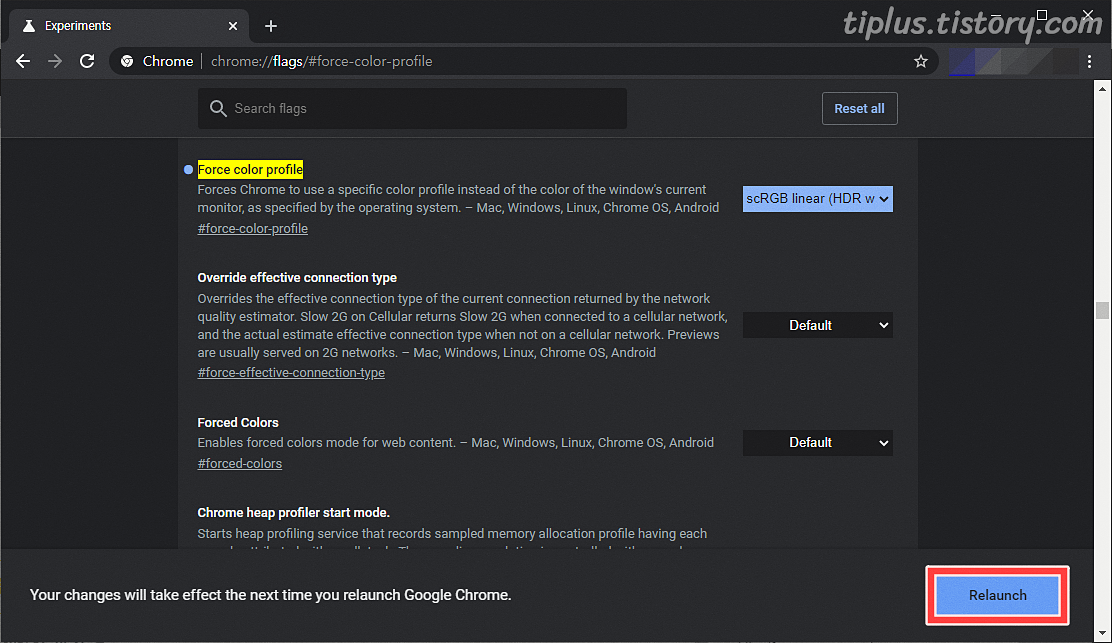The width and height of the screenshot is (1112, 643).
Task: Click the magnifier icon in Search flags
Action: pos(218,108)
